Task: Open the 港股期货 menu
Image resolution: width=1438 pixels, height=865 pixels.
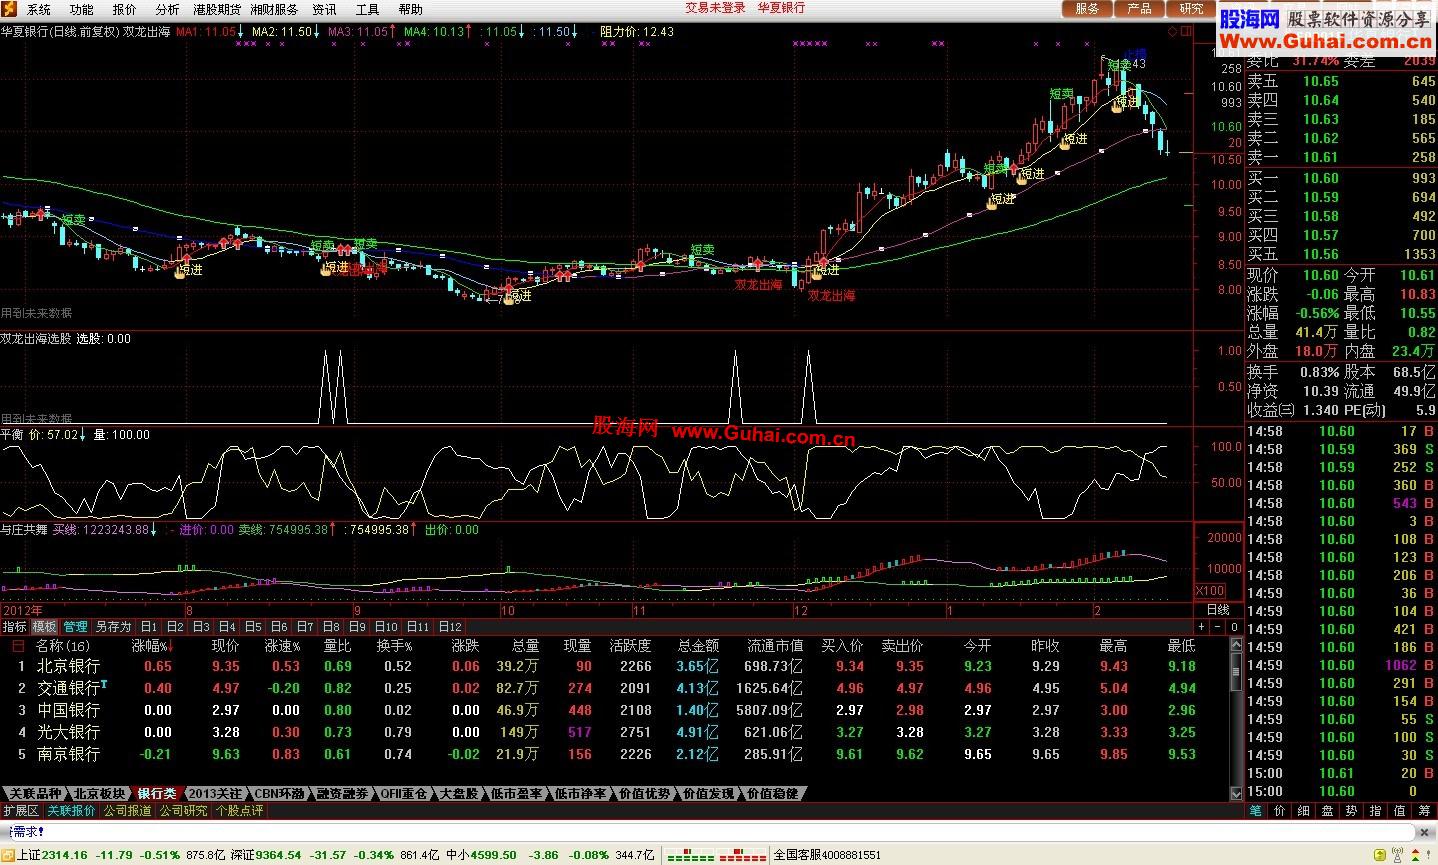Action: coord(216,9)
